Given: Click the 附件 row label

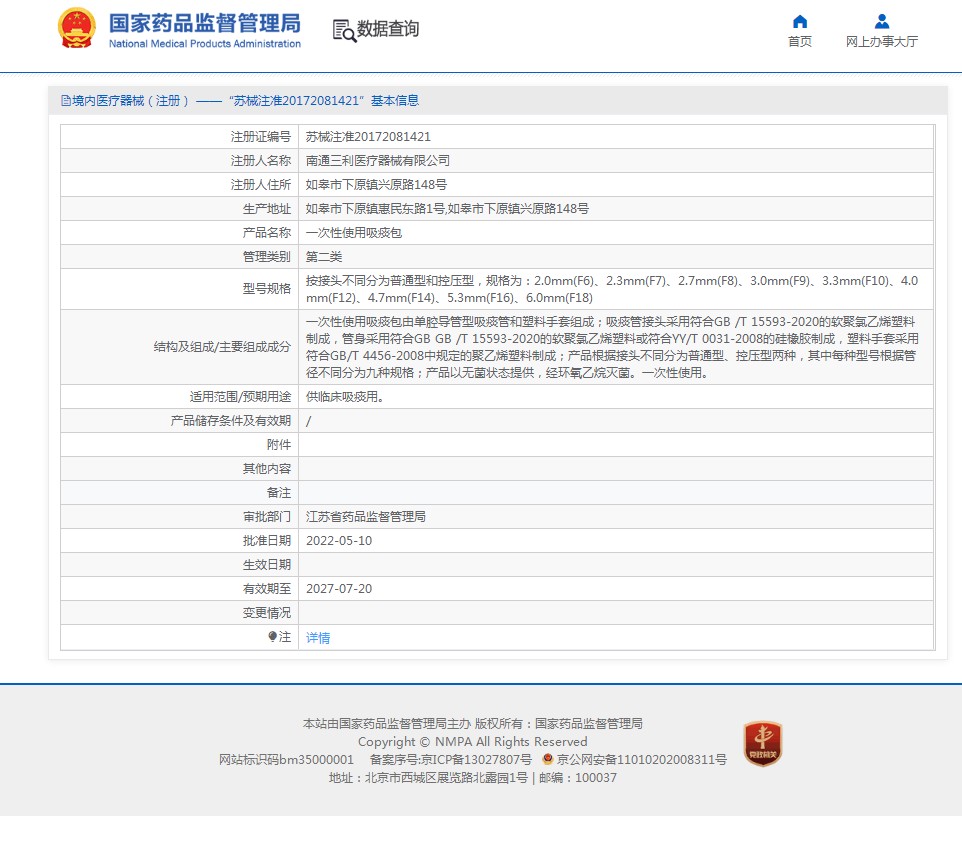Looking at the screenshot, I should click(279, 445).
